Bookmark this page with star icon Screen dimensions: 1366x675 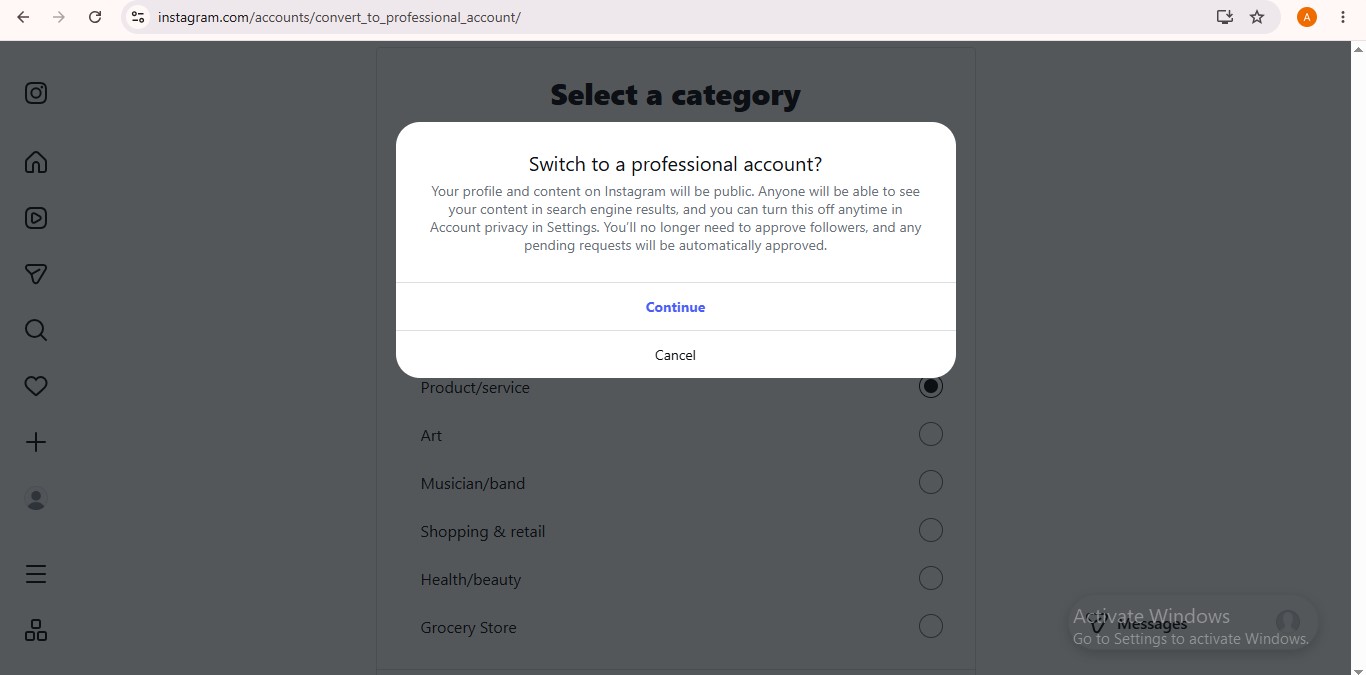(1257, 17)
